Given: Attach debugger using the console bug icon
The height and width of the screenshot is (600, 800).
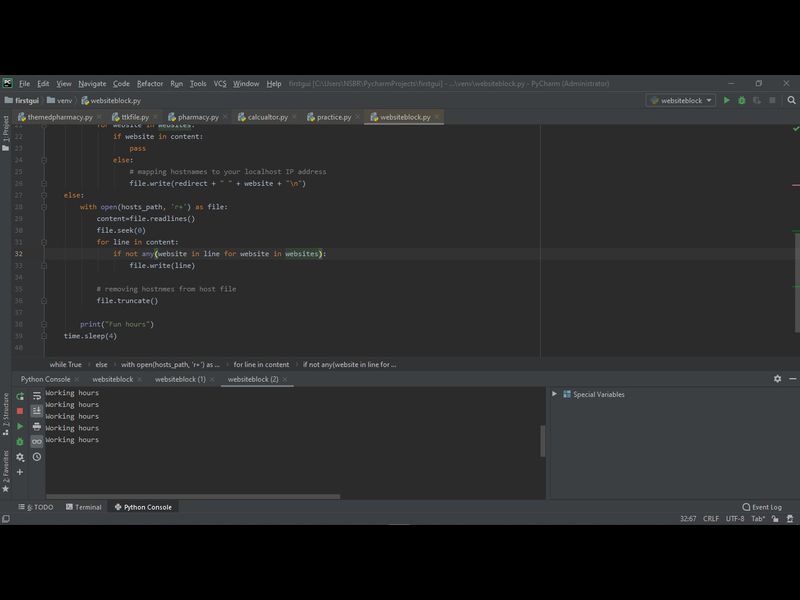Looking at the screenshot, I should point(20,441).
